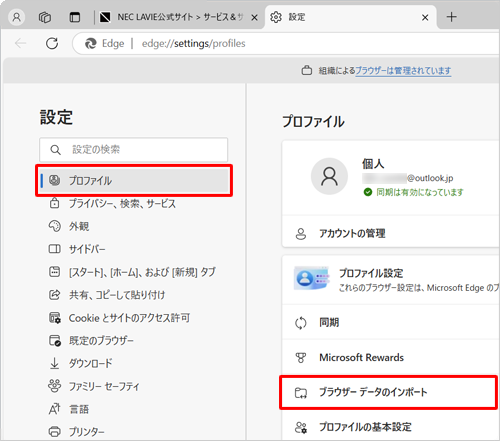
Task: Click the profile avatar icon in title bar
Action: point(16,17)
